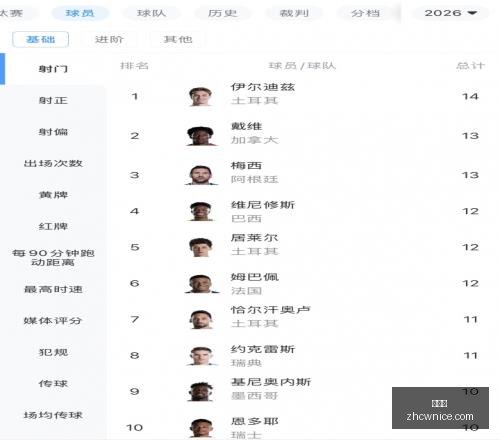This screenshot has height=440, width=500.
Task: Choose 射正 in the sidebar
Action: point(53,100)
